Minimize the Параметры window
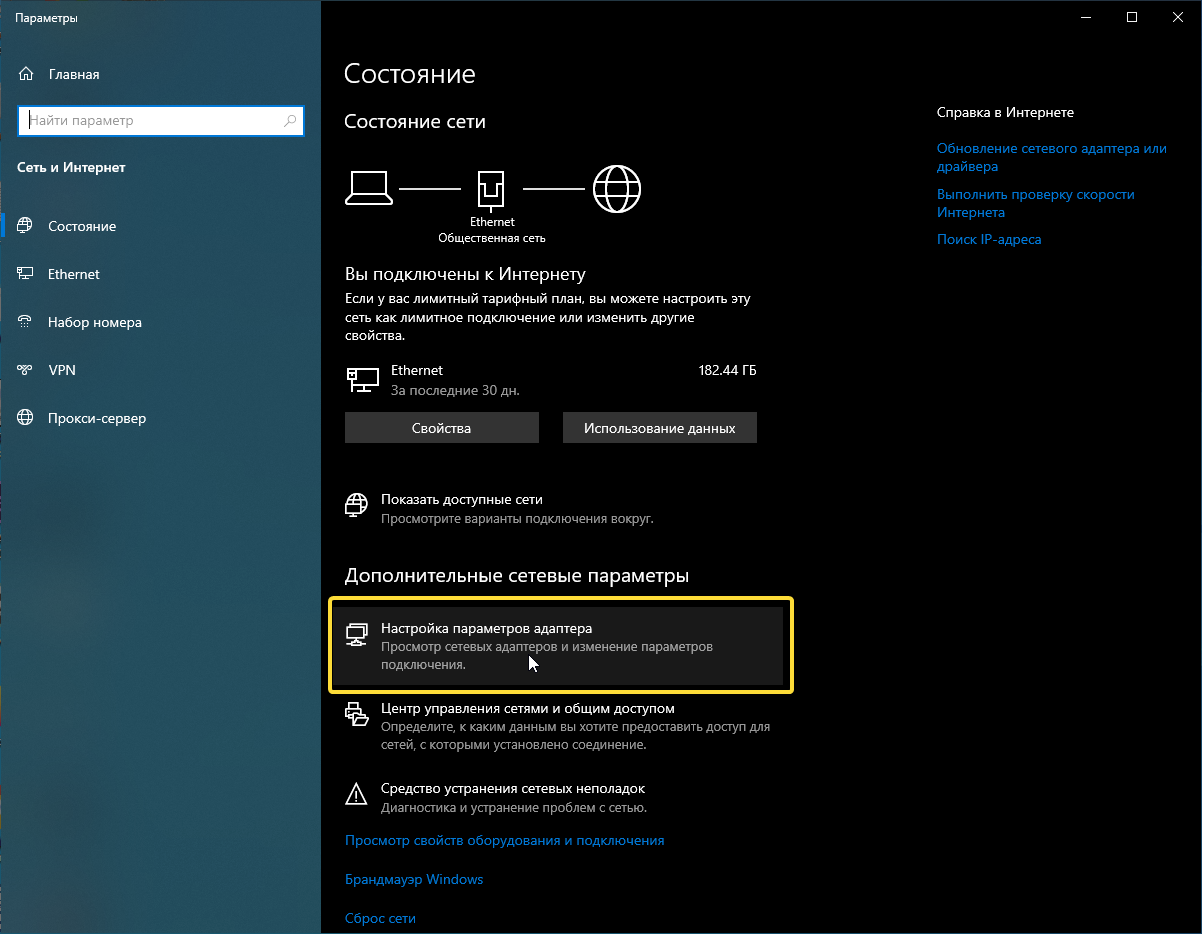 pos(1086,17)
